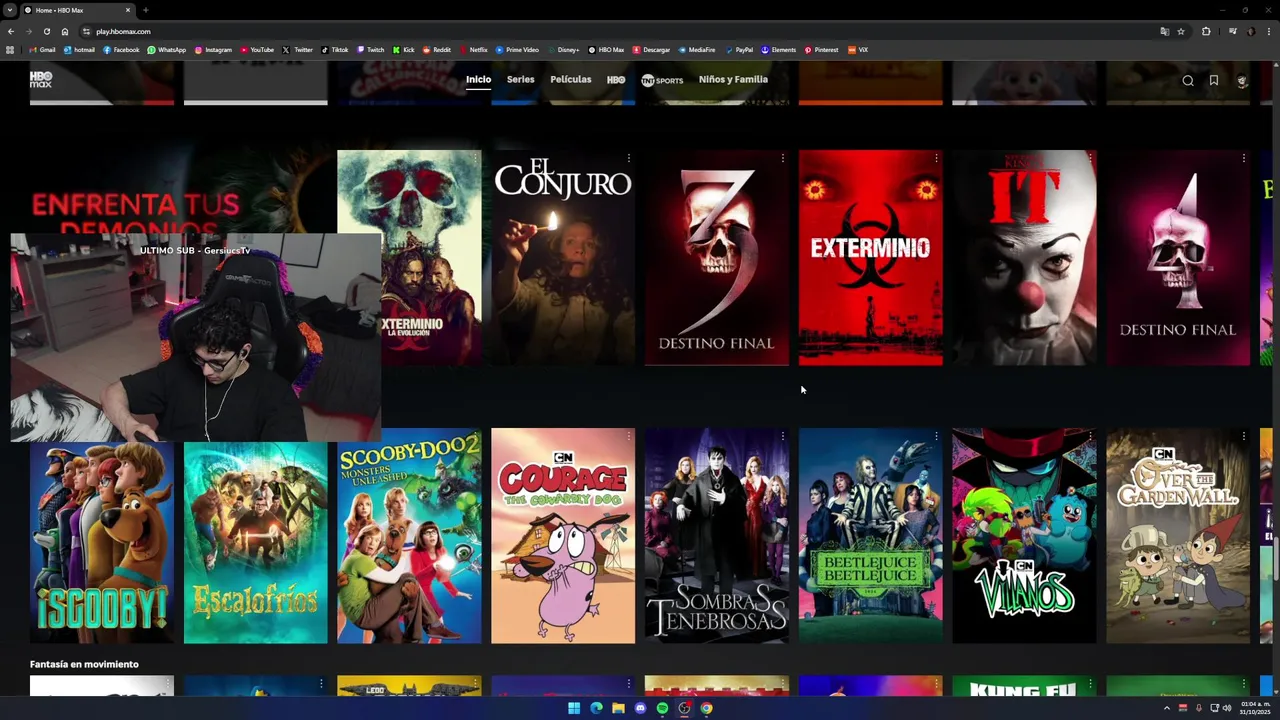Open Beetlejuice Beetlejuice poster
Screen dimensions: 1280x720
[870, 536]
